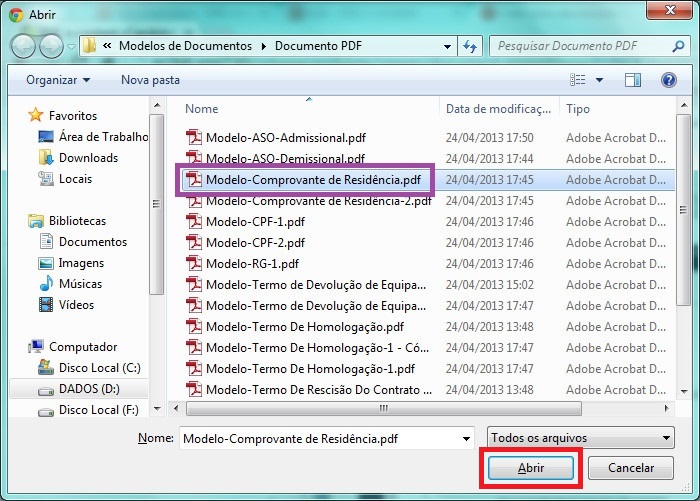Click the change view icon

click(578, 79)
